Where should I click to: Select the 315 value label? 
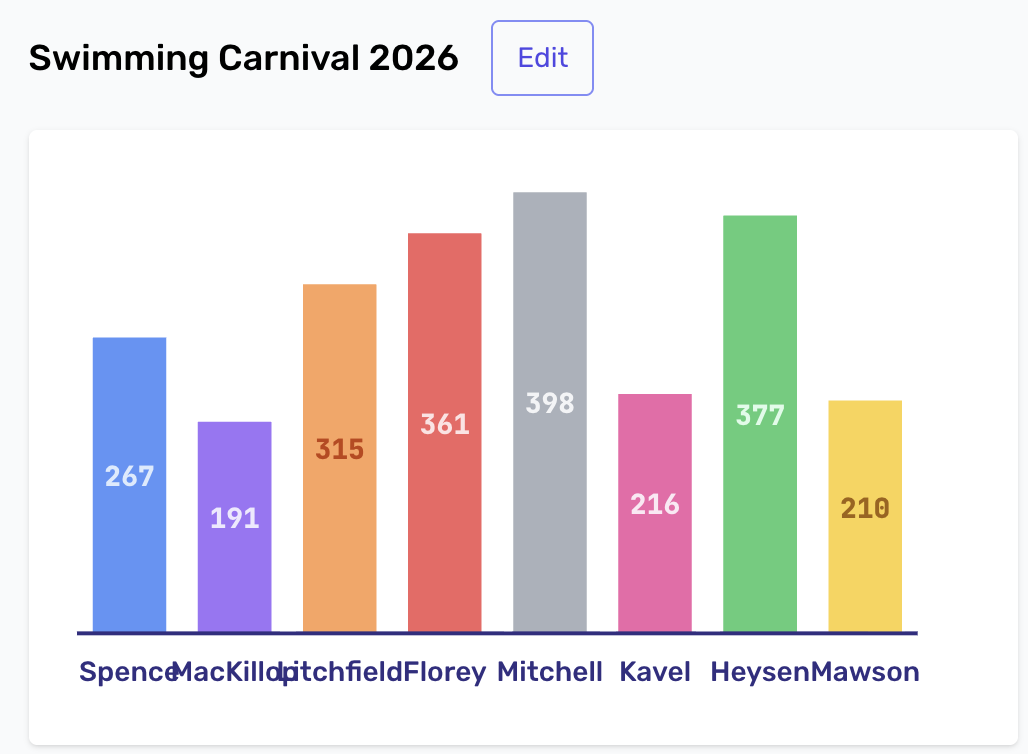click(x=340, y=450)
